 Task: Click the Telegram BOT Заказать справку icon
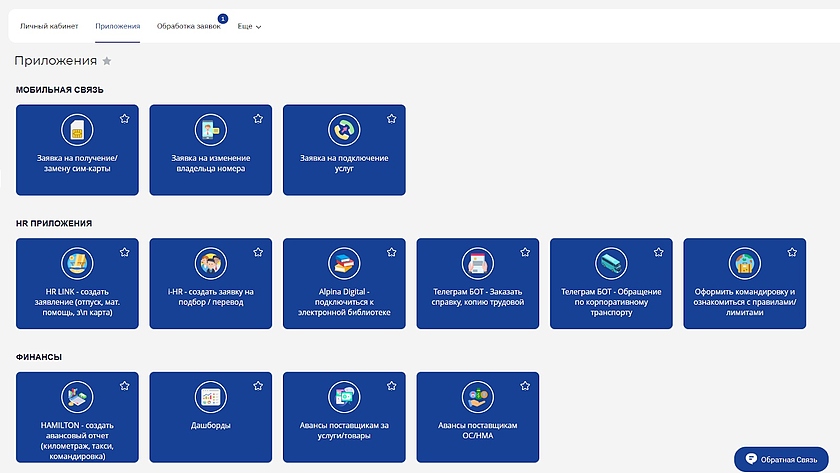[x=478, y=264]
